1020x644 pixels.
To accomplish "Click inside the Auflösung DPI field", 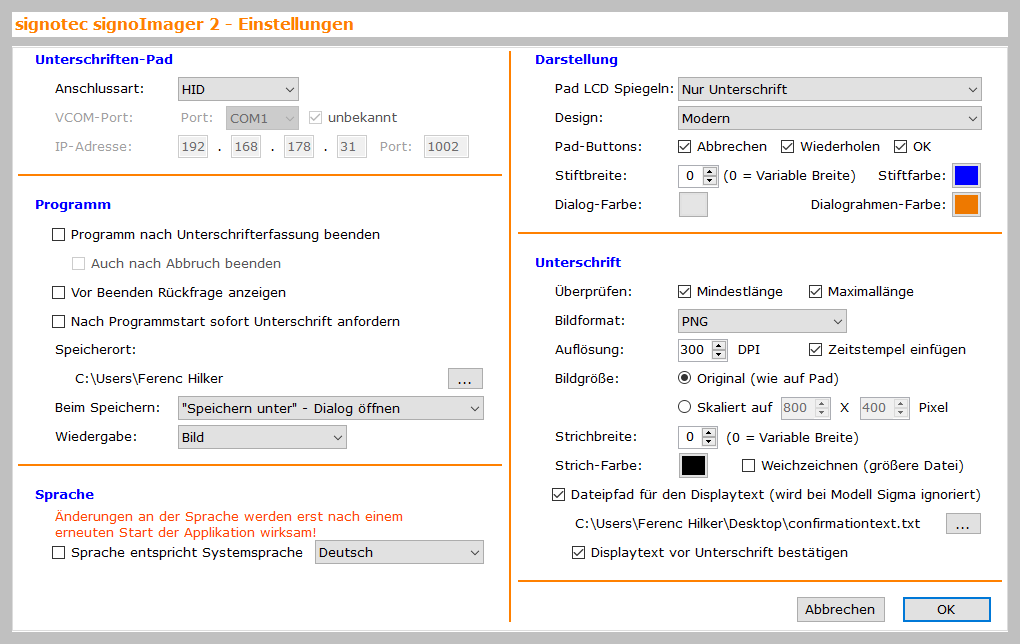I will (x=690, y=350).
